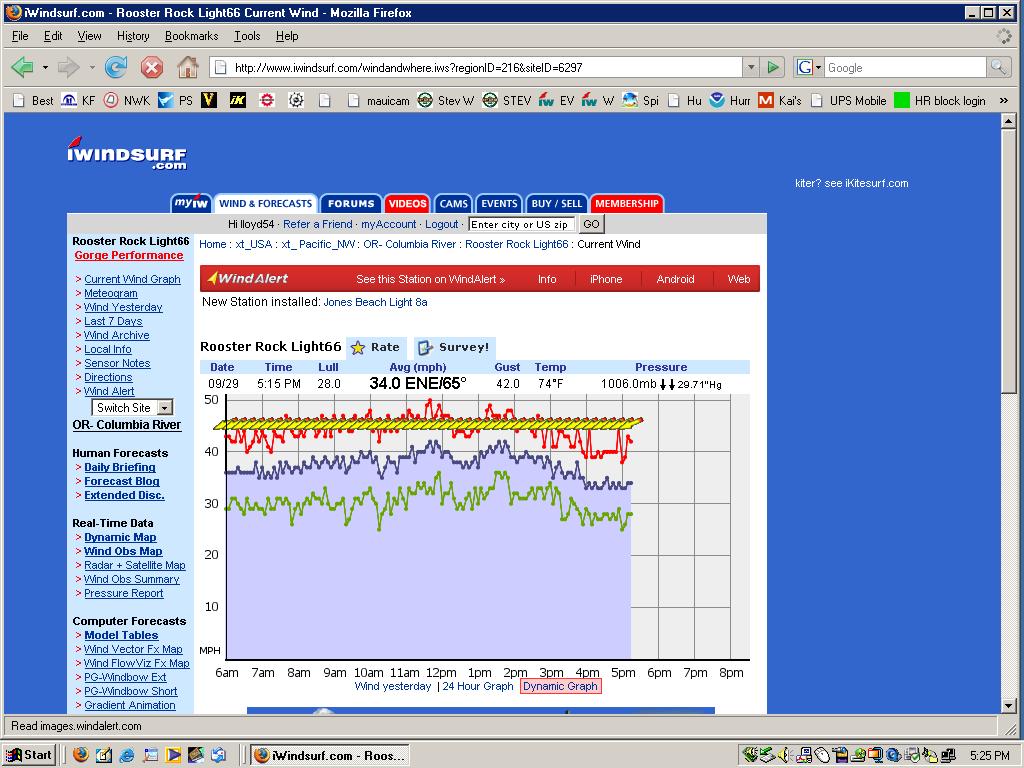Click the GO button next to the city field
Screen dimensions: 1024x768
click(591, 224)
